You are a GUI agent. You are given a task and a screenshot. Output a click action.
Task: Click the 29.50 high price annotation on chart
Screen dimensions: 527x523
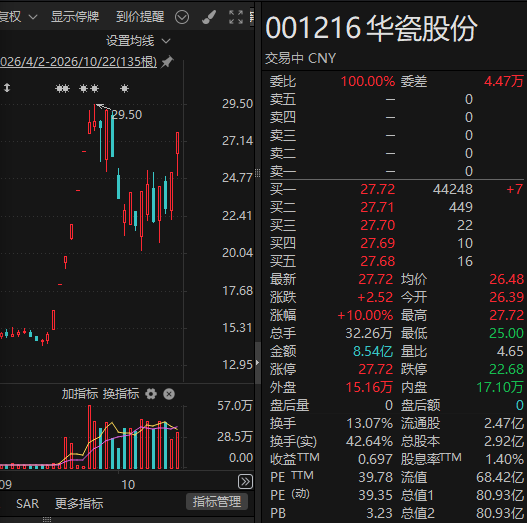pos(127,115)
